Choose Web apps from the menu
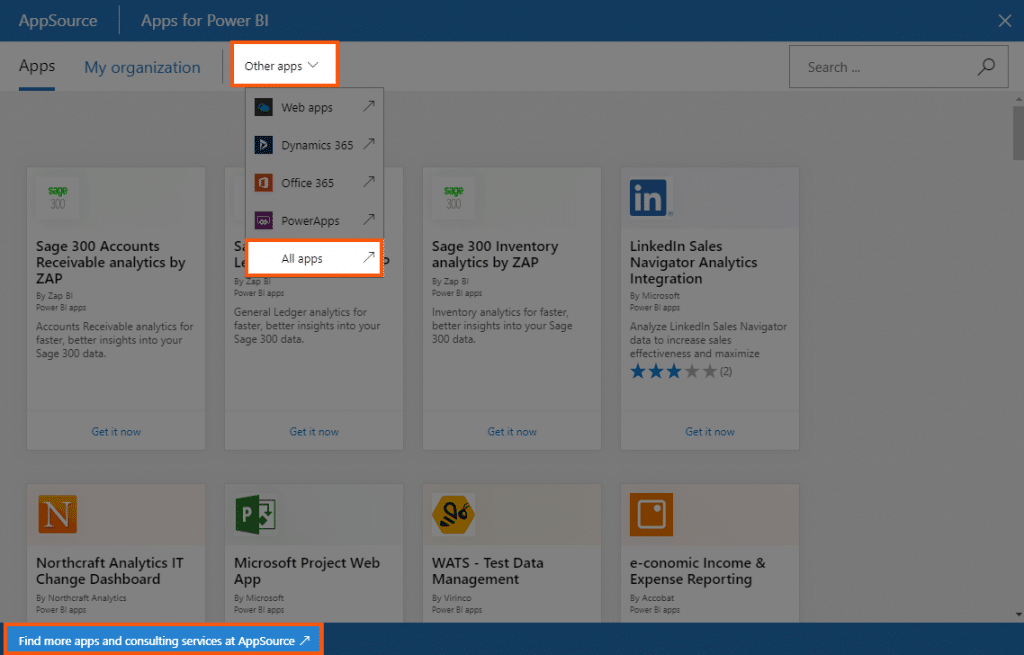Screen dimensions: 1024x655 (314, 107)
